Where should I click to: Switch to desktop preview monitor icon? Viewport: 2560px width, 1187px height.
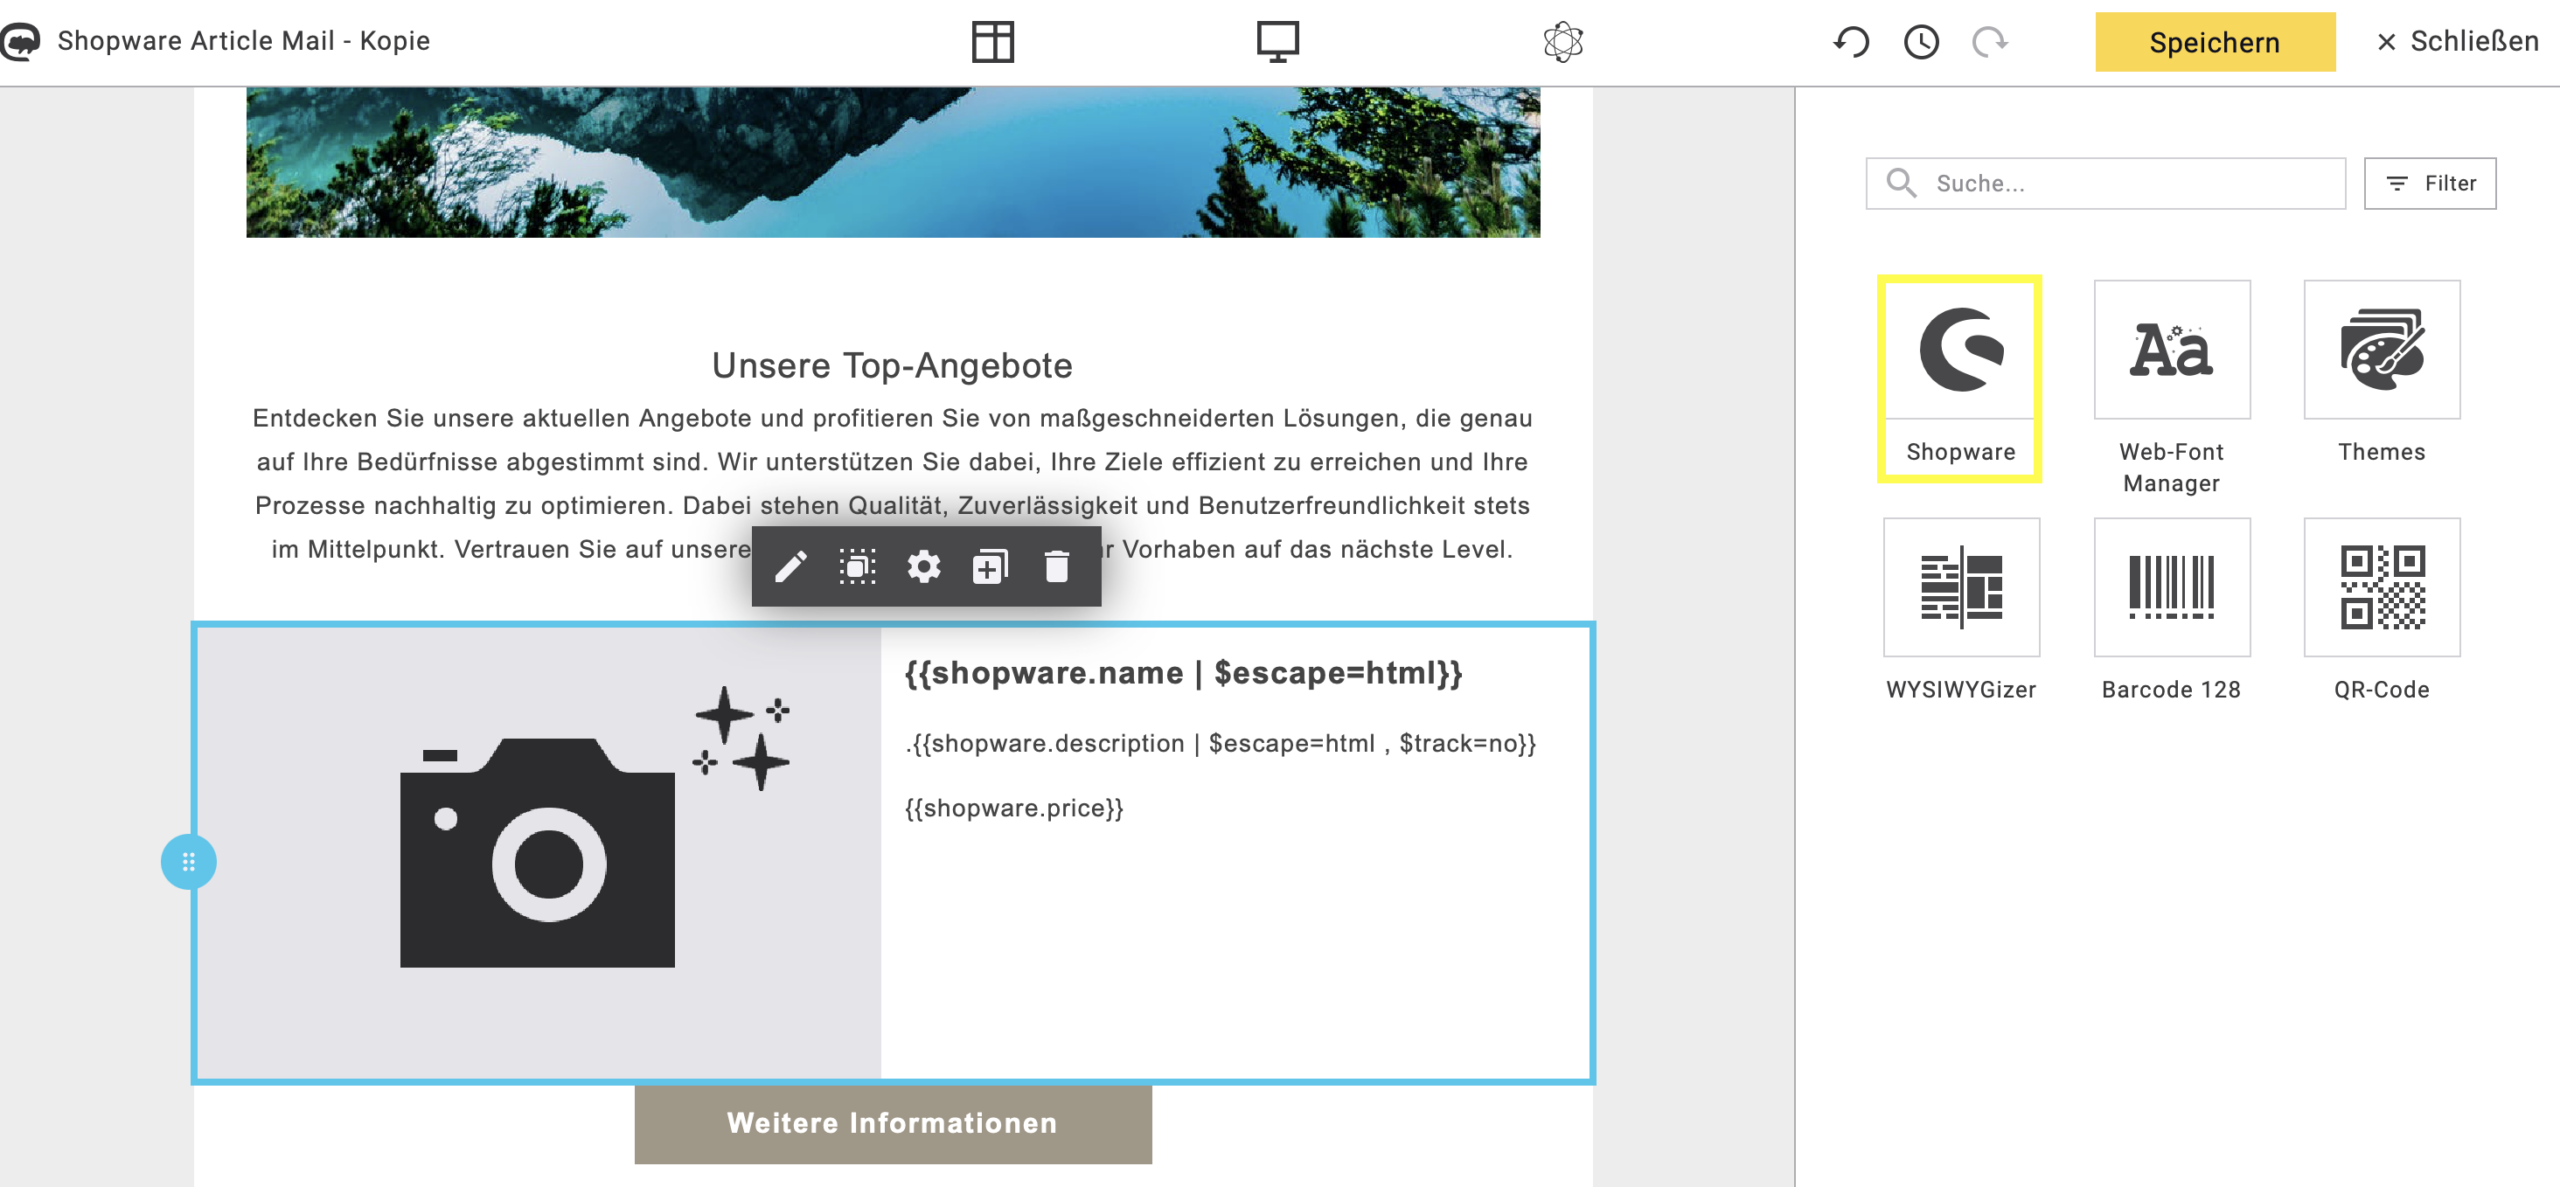(1277, 42)
